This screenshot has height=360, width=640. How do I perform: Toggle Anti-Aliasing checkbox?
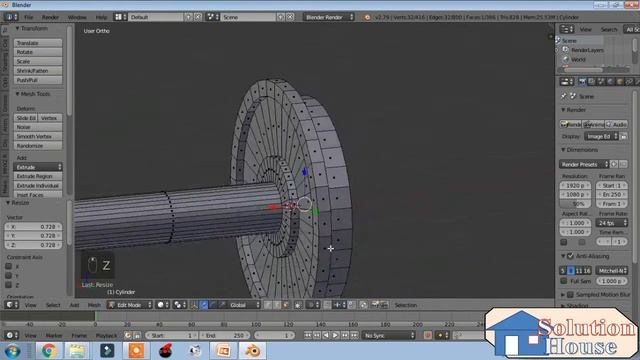pyautogui.click(x=570, y=256)
